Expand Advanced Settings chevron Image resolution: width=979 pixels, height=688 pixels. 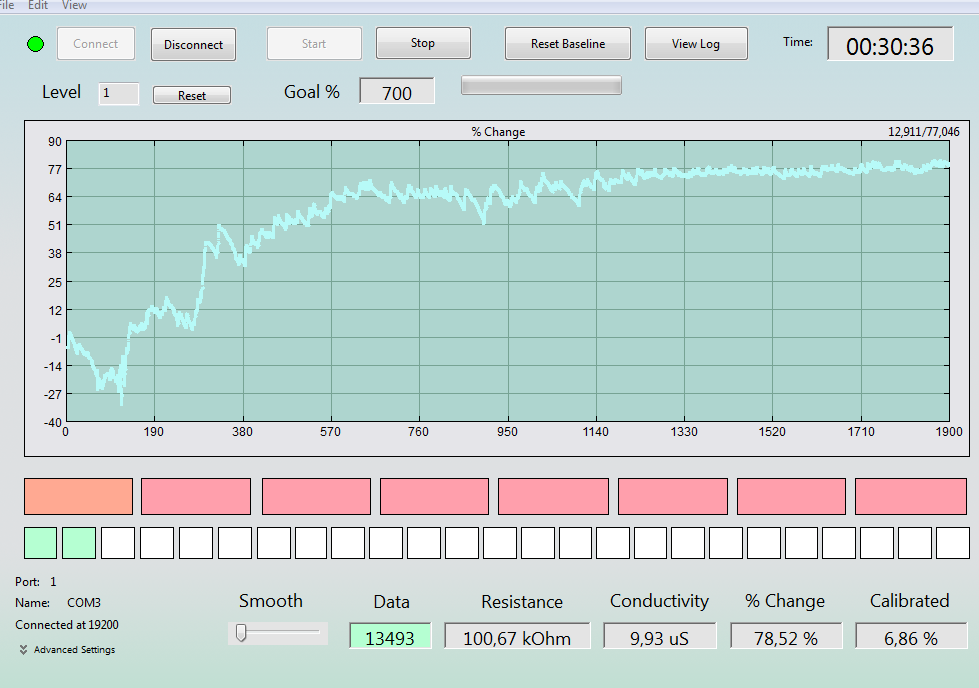pyautogui.click(x=23, y=650)
